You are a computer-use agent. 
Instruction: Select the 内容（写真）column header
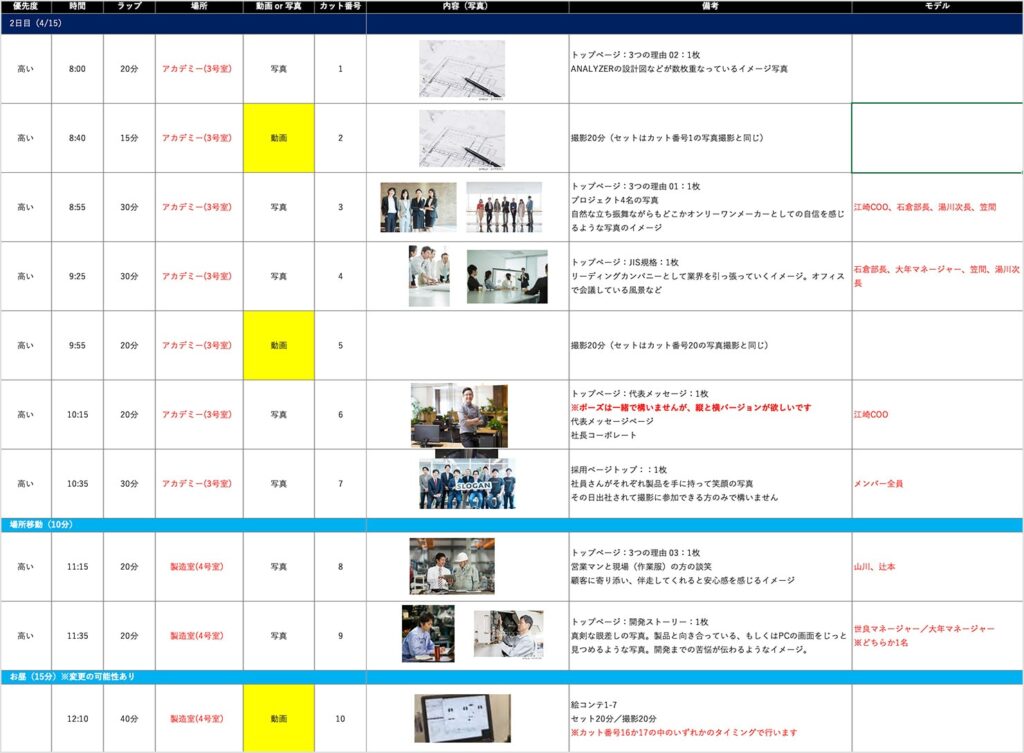click(466, 7)
